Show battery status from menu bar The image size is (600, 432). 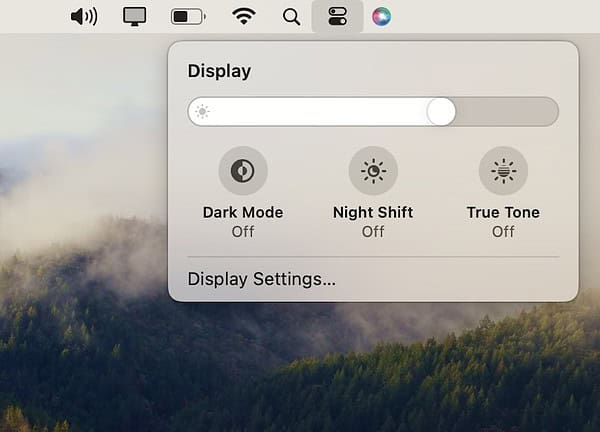(187, 16)
